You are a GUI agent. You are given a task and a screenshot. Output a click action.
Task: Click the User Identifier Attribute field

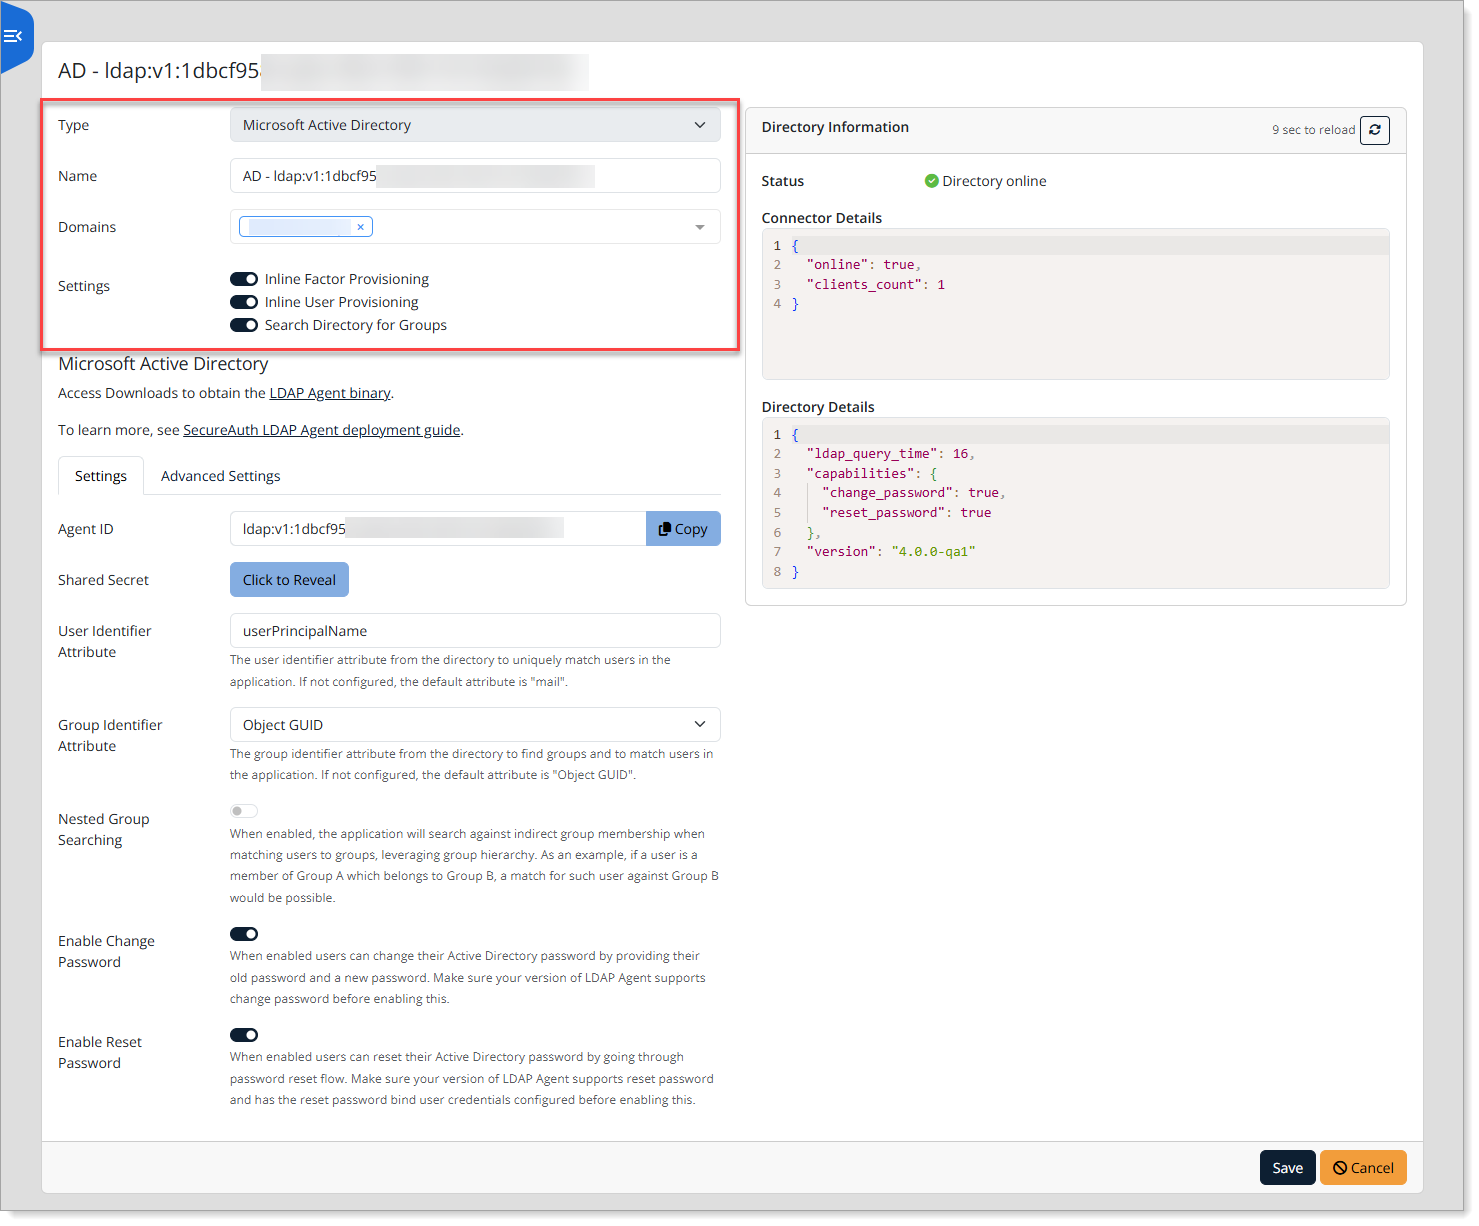475,631
